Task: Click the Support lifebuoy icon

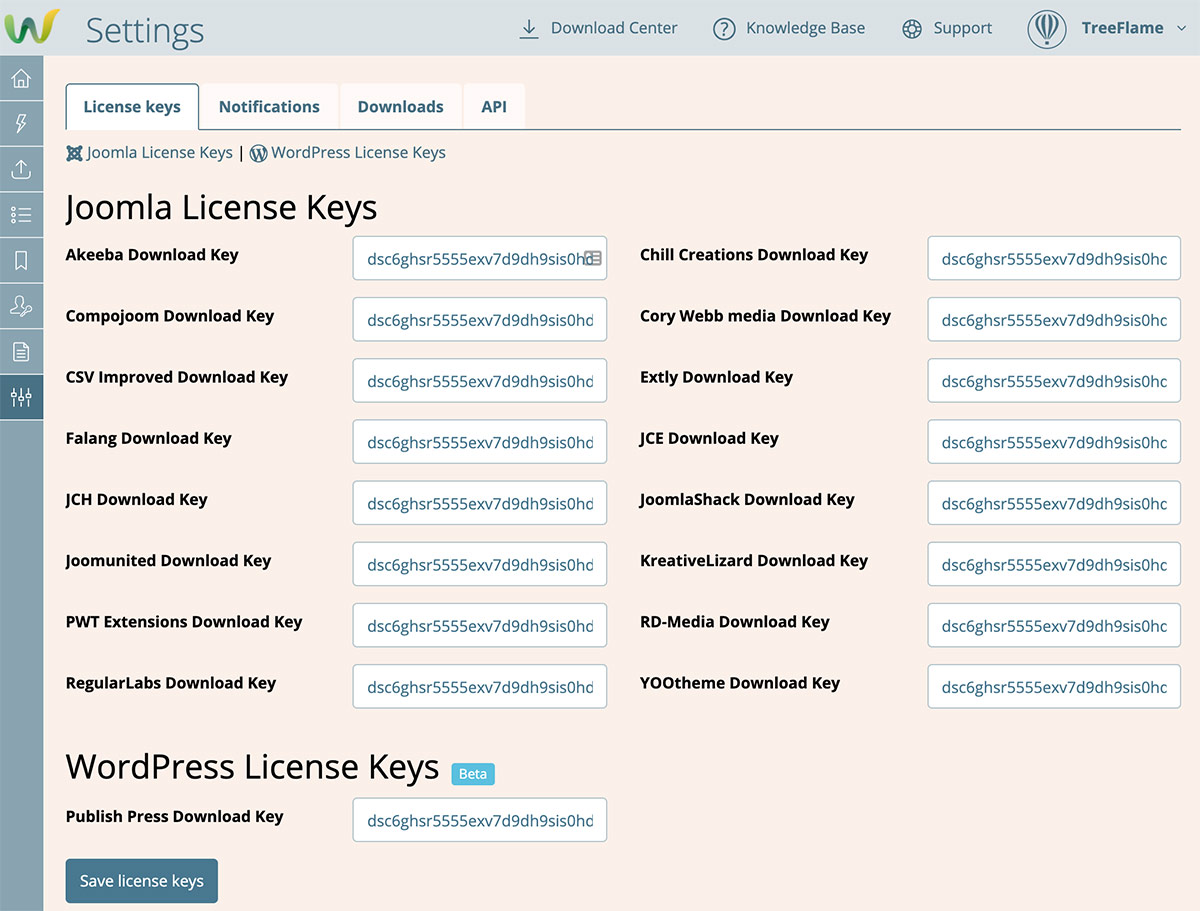Action: pos(912,29)
